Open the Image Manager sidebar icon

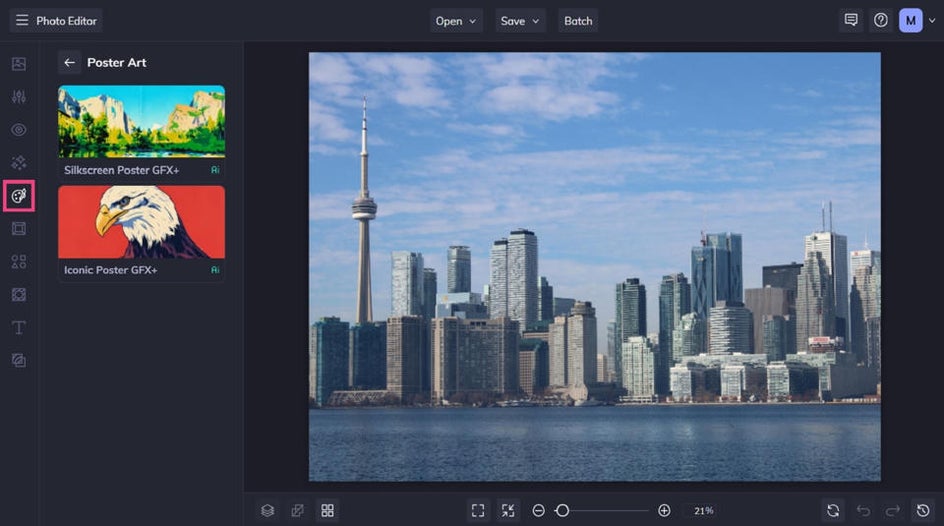click(19, 64)
